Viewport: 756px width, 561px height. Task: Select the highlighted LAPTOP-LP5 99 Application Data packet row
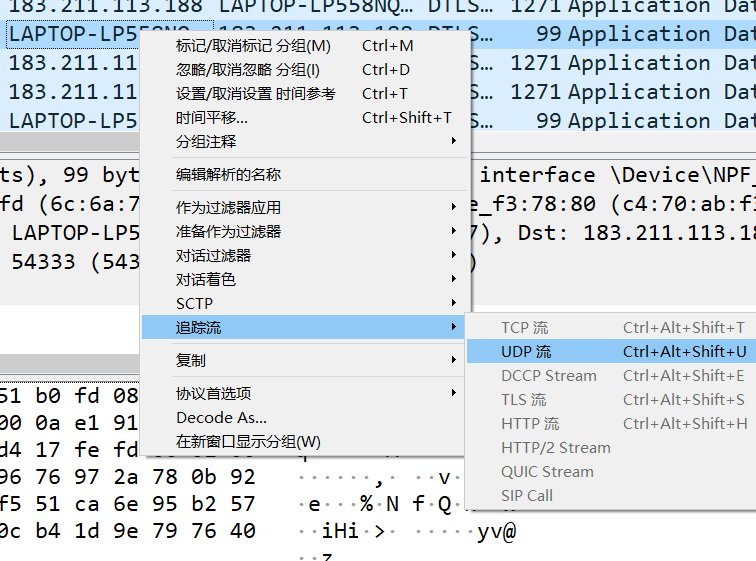(x=378, y=34)
